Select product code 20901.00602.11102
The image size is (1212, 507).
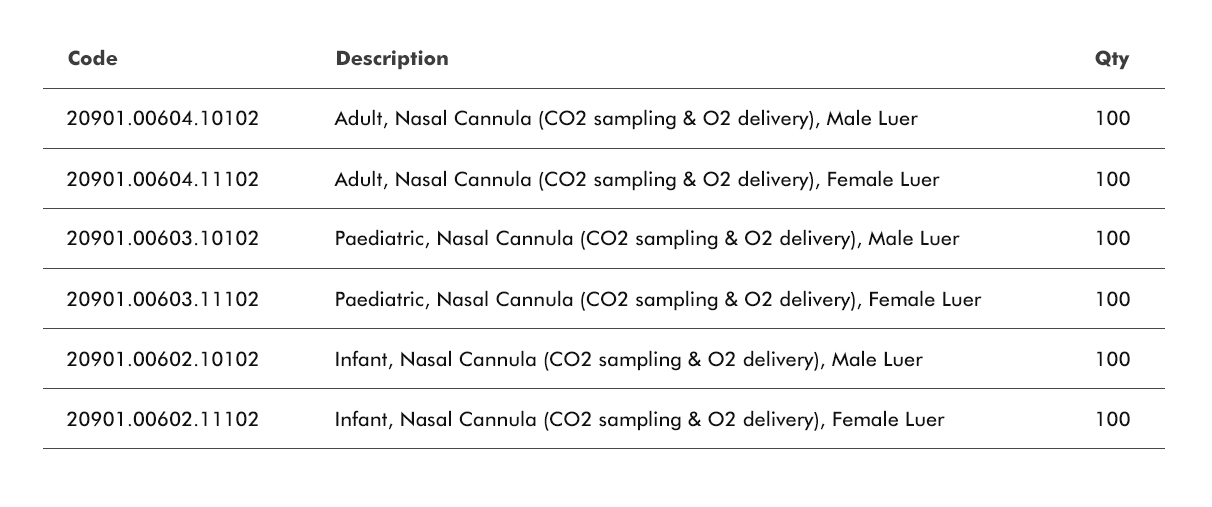tap(163, 420)
